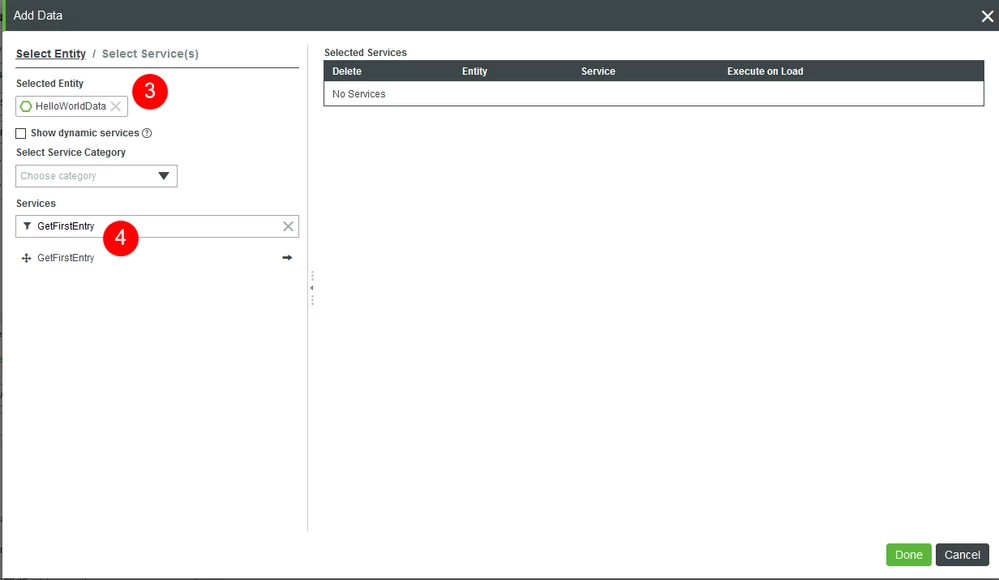The width and height of the screenshot is (999, 580).
Task: Select GetFirstEntry in the services list
Action: click(65, 257)
